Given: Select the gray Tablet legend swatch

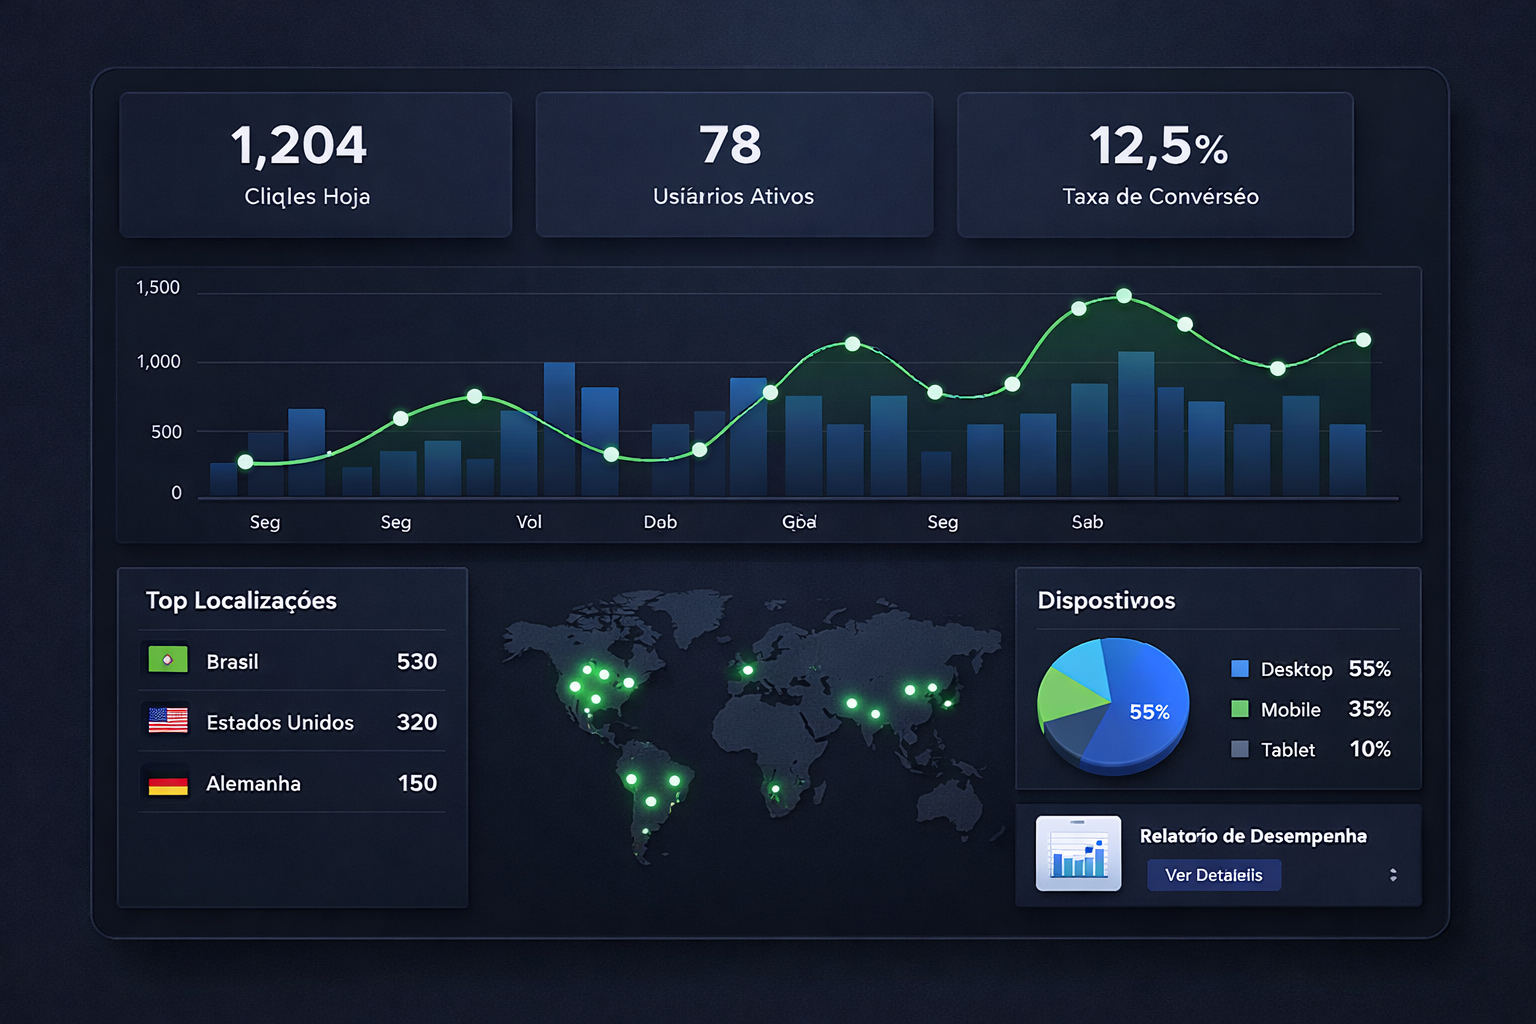Looking at the screenshot, I should [x=1240, y=749].
